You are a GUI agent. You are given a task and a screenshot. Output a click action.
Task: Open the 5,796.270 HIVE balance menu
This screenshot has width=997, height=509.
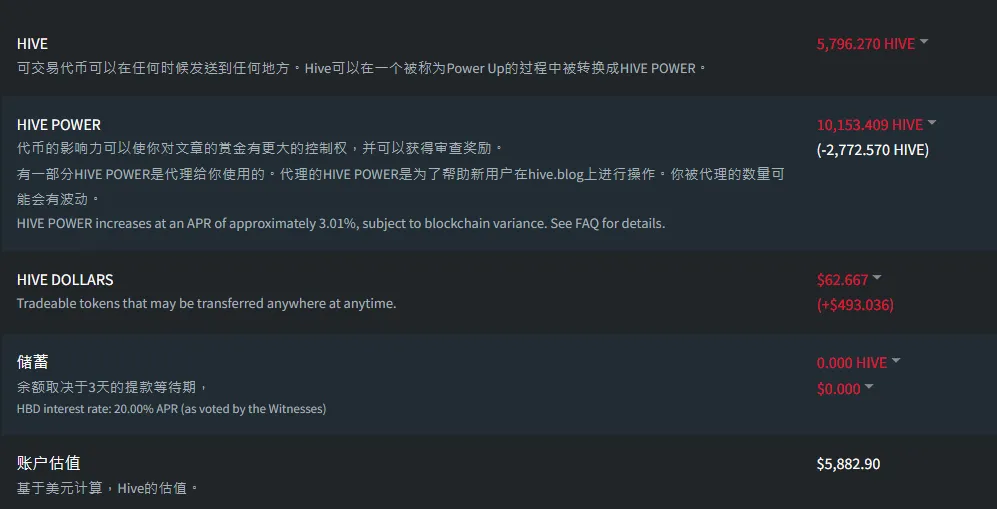pos(866,44)
